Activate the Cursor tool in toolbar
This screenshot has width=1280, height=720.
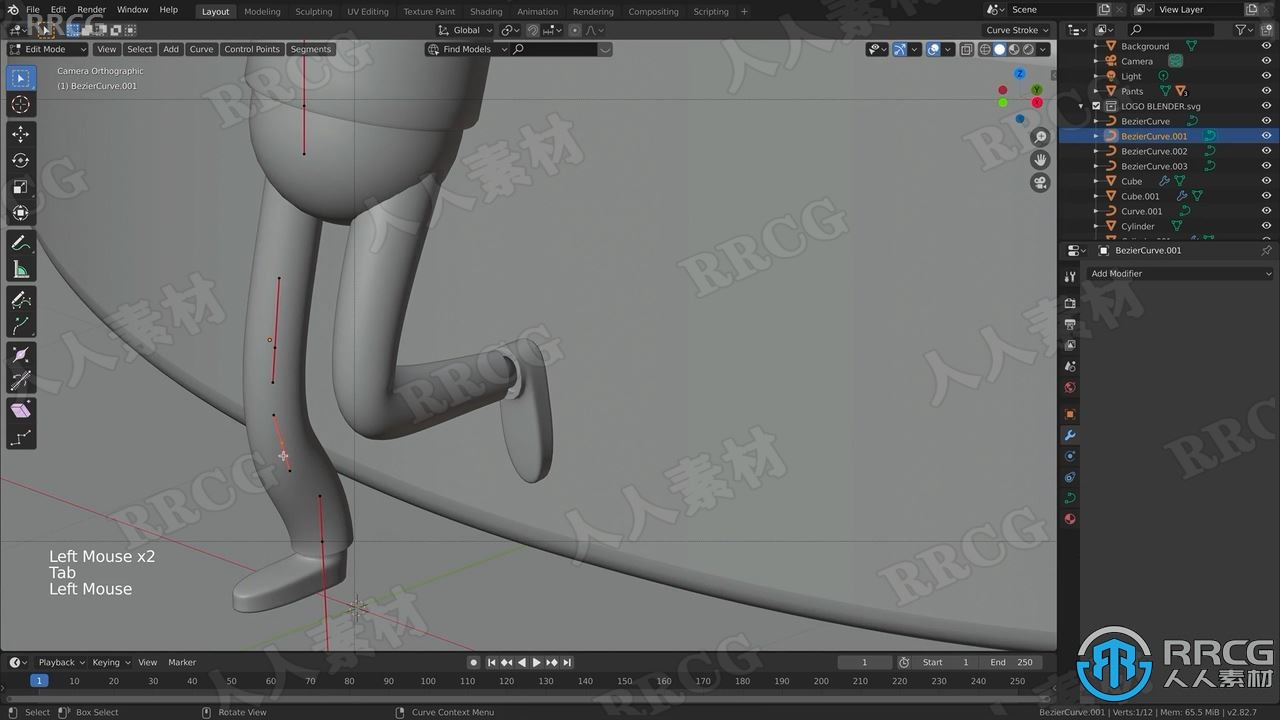coord(20,105)
